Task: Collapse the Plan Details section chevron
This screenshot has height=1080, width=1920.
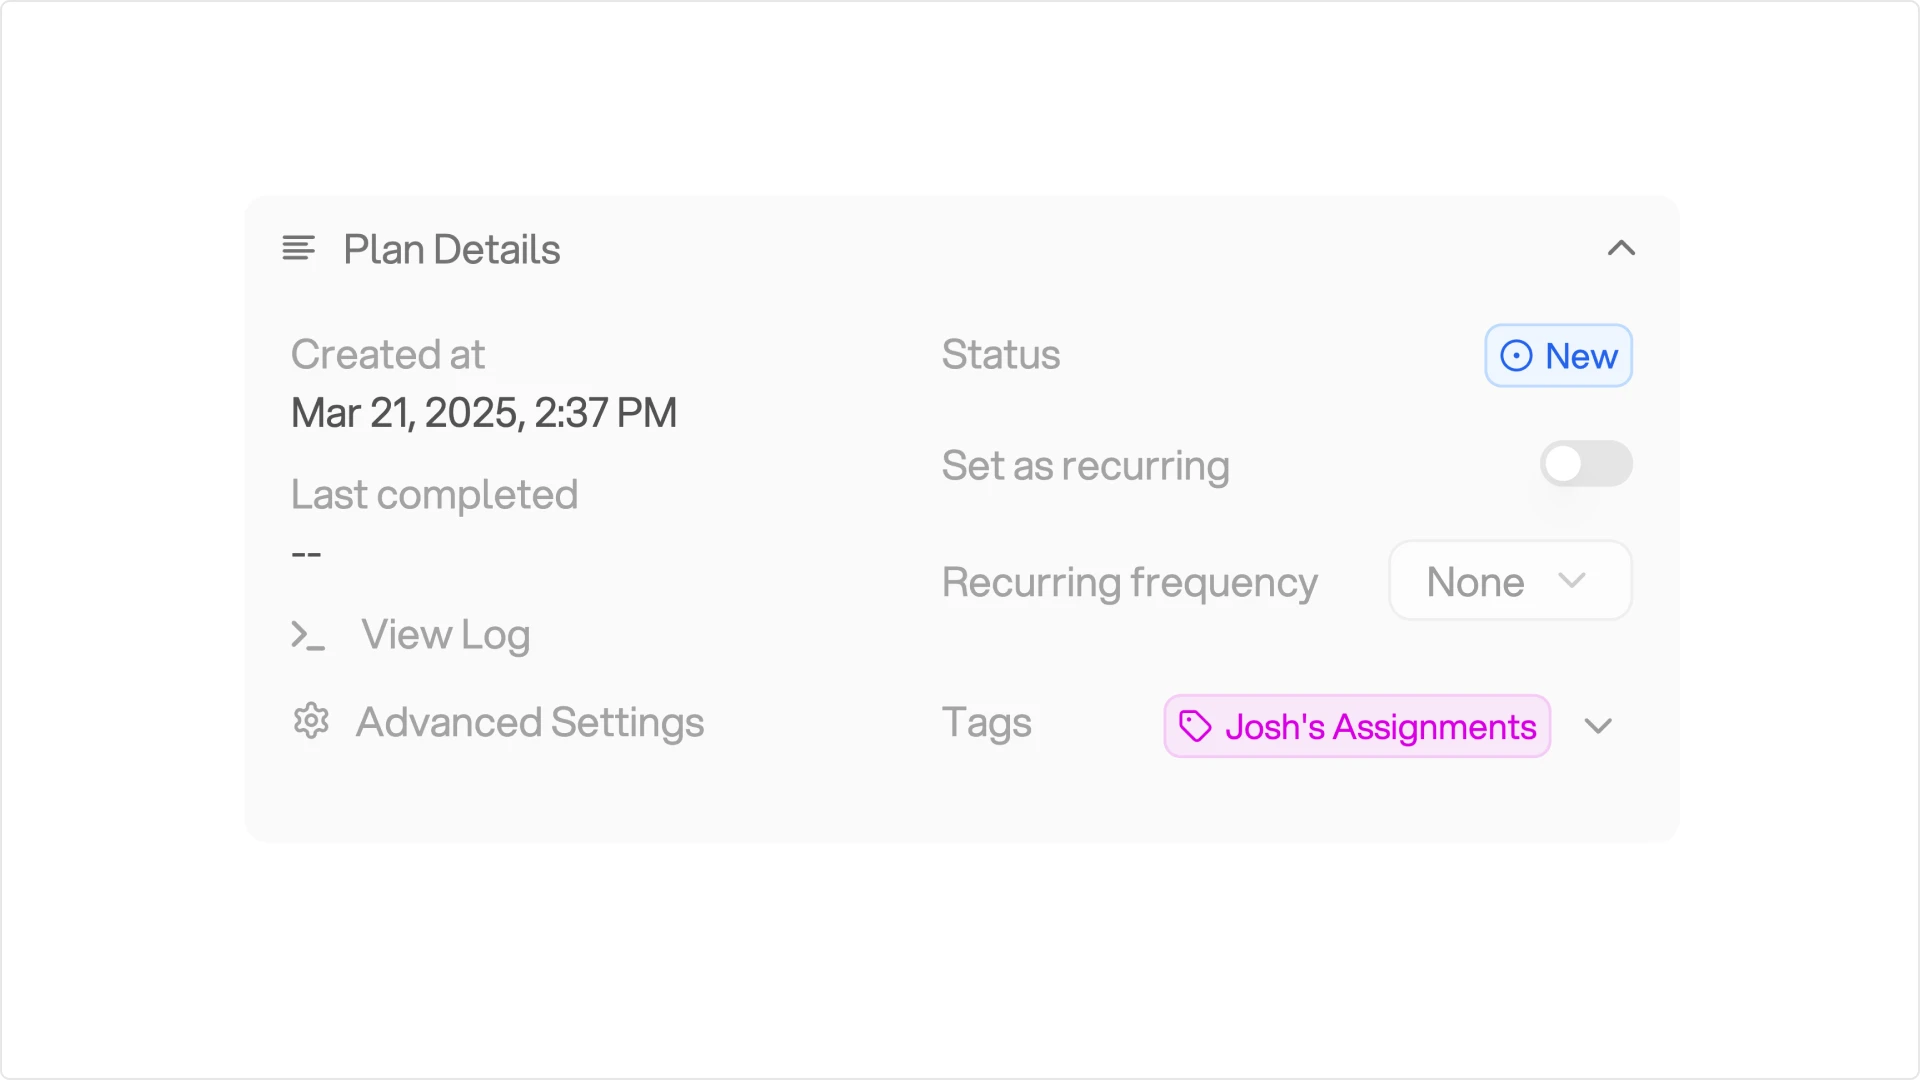Action: click(1621, 248)
